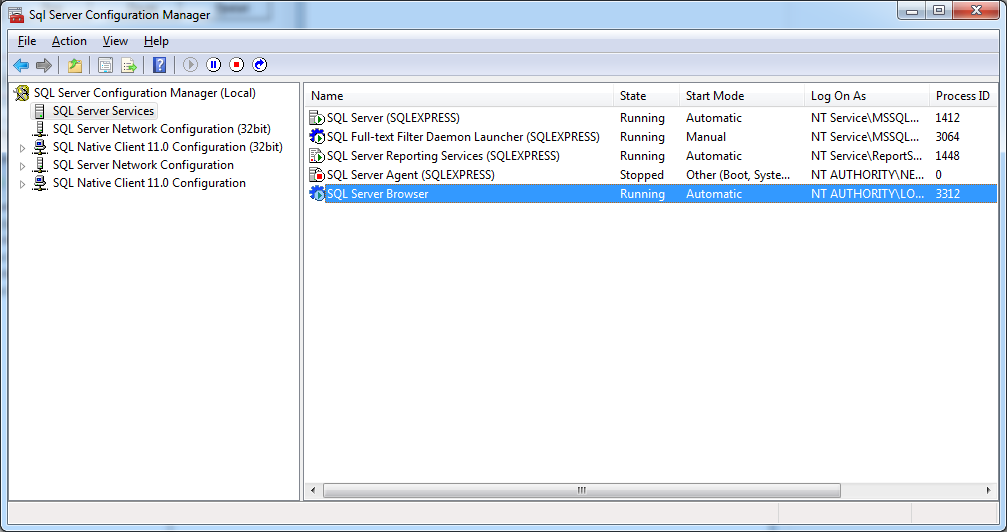Click the SQL Server Browser gear icon
Screen dimensions: 1007x532
317,193
